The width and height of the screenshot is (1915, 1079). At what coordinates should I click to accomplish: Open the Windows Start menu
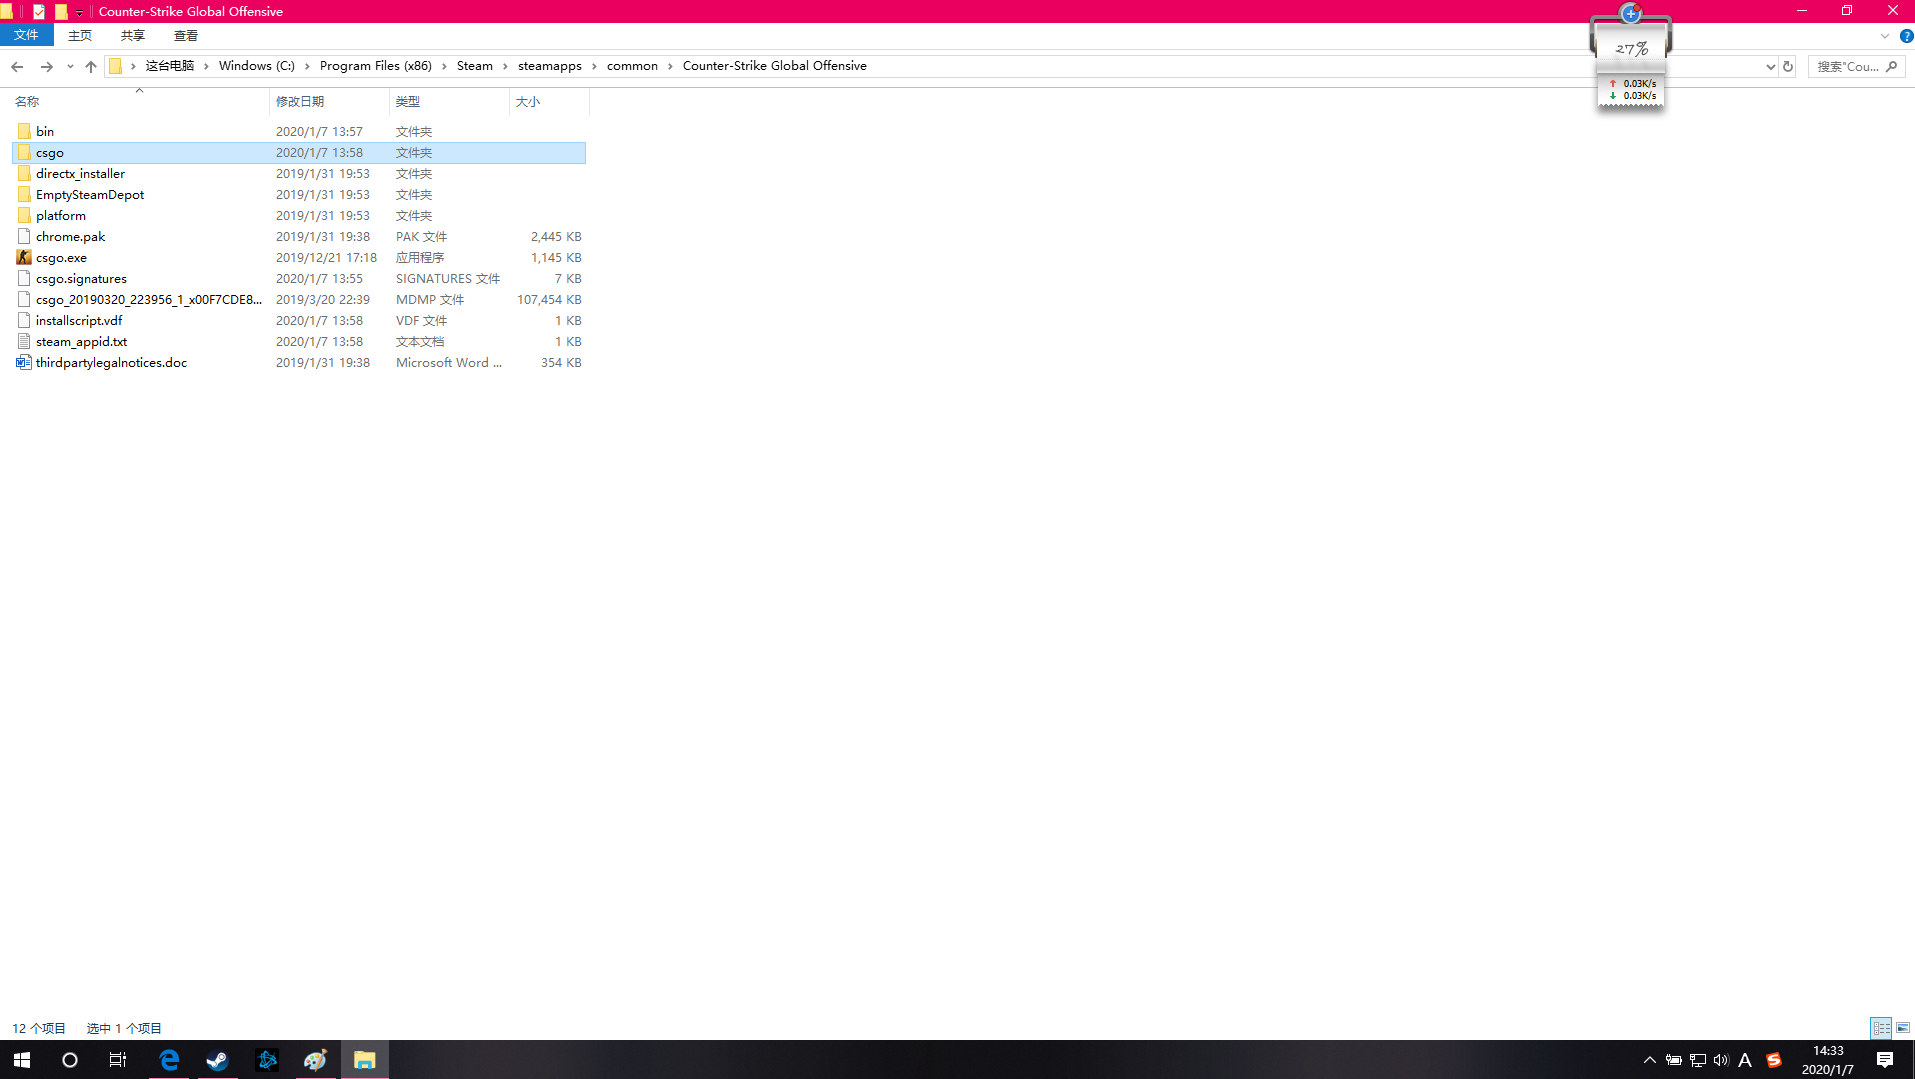[x=22, y=1060]
